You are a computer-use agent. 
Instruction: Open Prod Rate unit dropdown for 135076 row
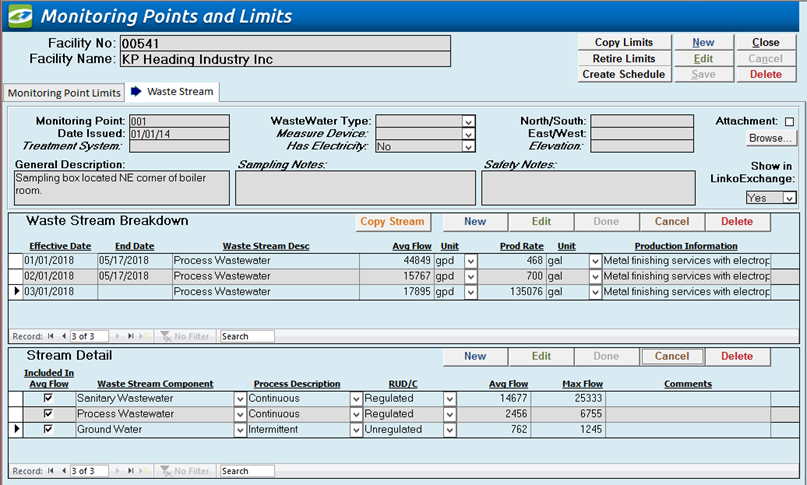click(595, 292)
